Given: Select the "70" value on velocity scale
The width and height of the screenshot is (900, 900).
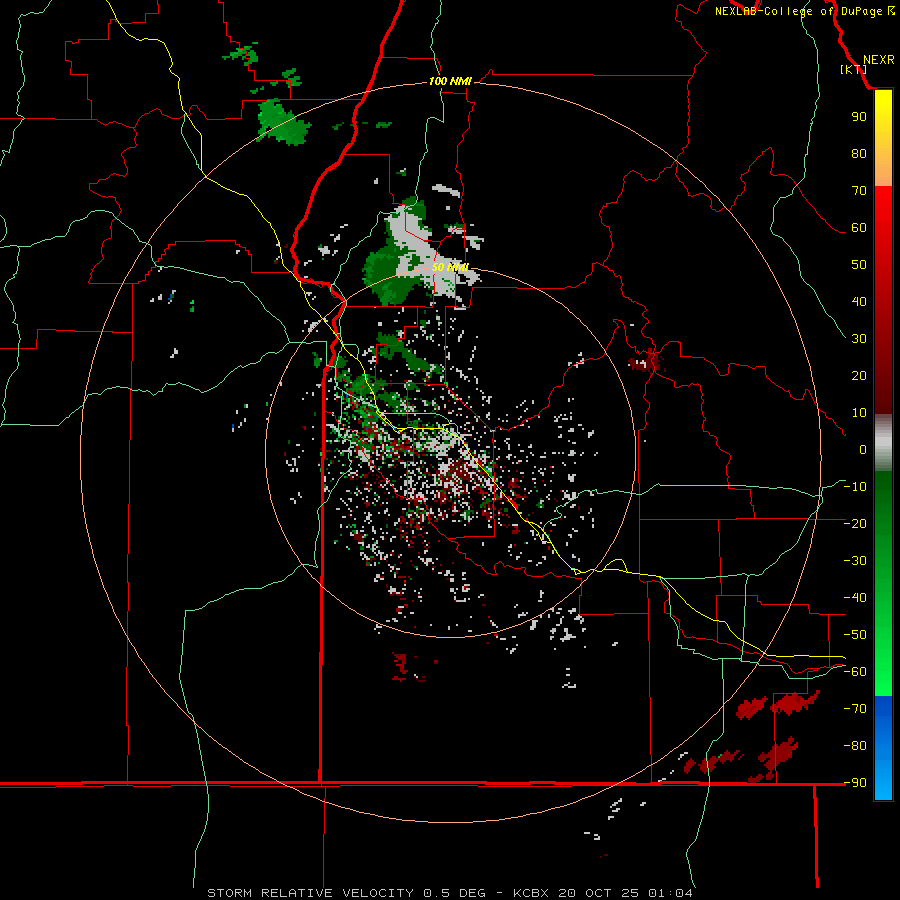Looking at the screenshot, I should pyautogui.click(x=859, y=191).
